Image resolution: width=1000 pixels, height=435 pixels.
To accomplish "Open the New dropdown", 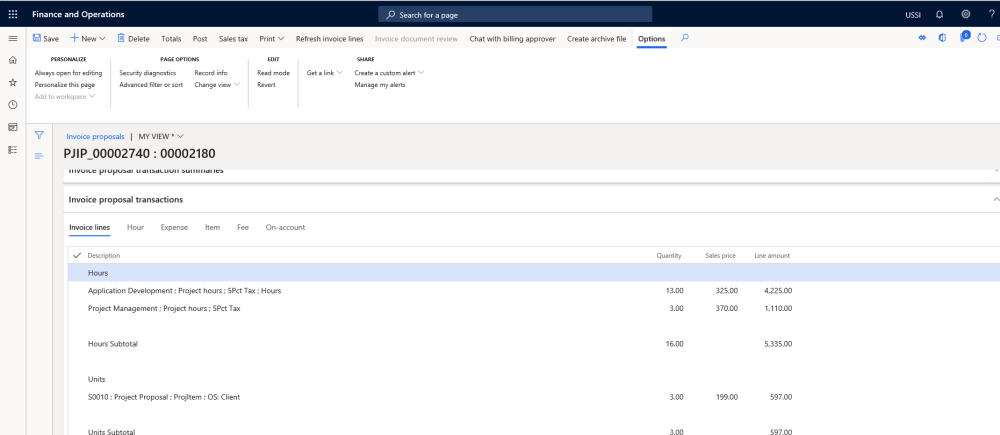I will [x=88, y=38].
